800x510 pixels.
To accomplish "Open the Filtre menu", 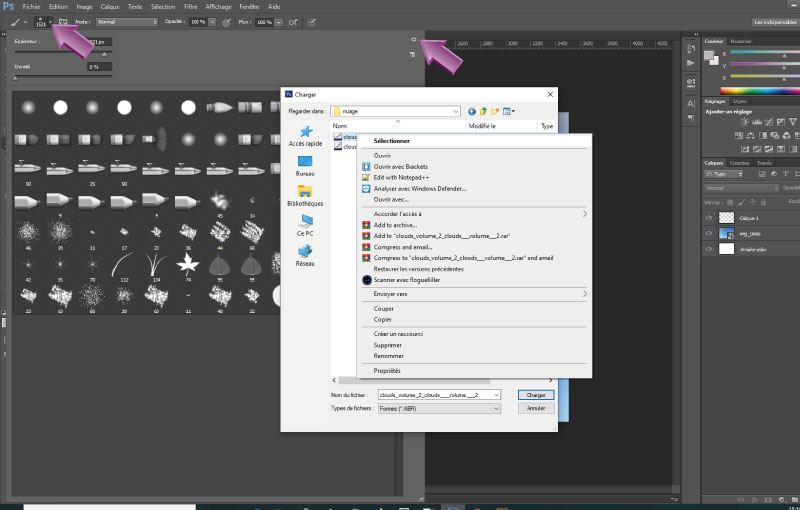I will (x=190, y=6).
